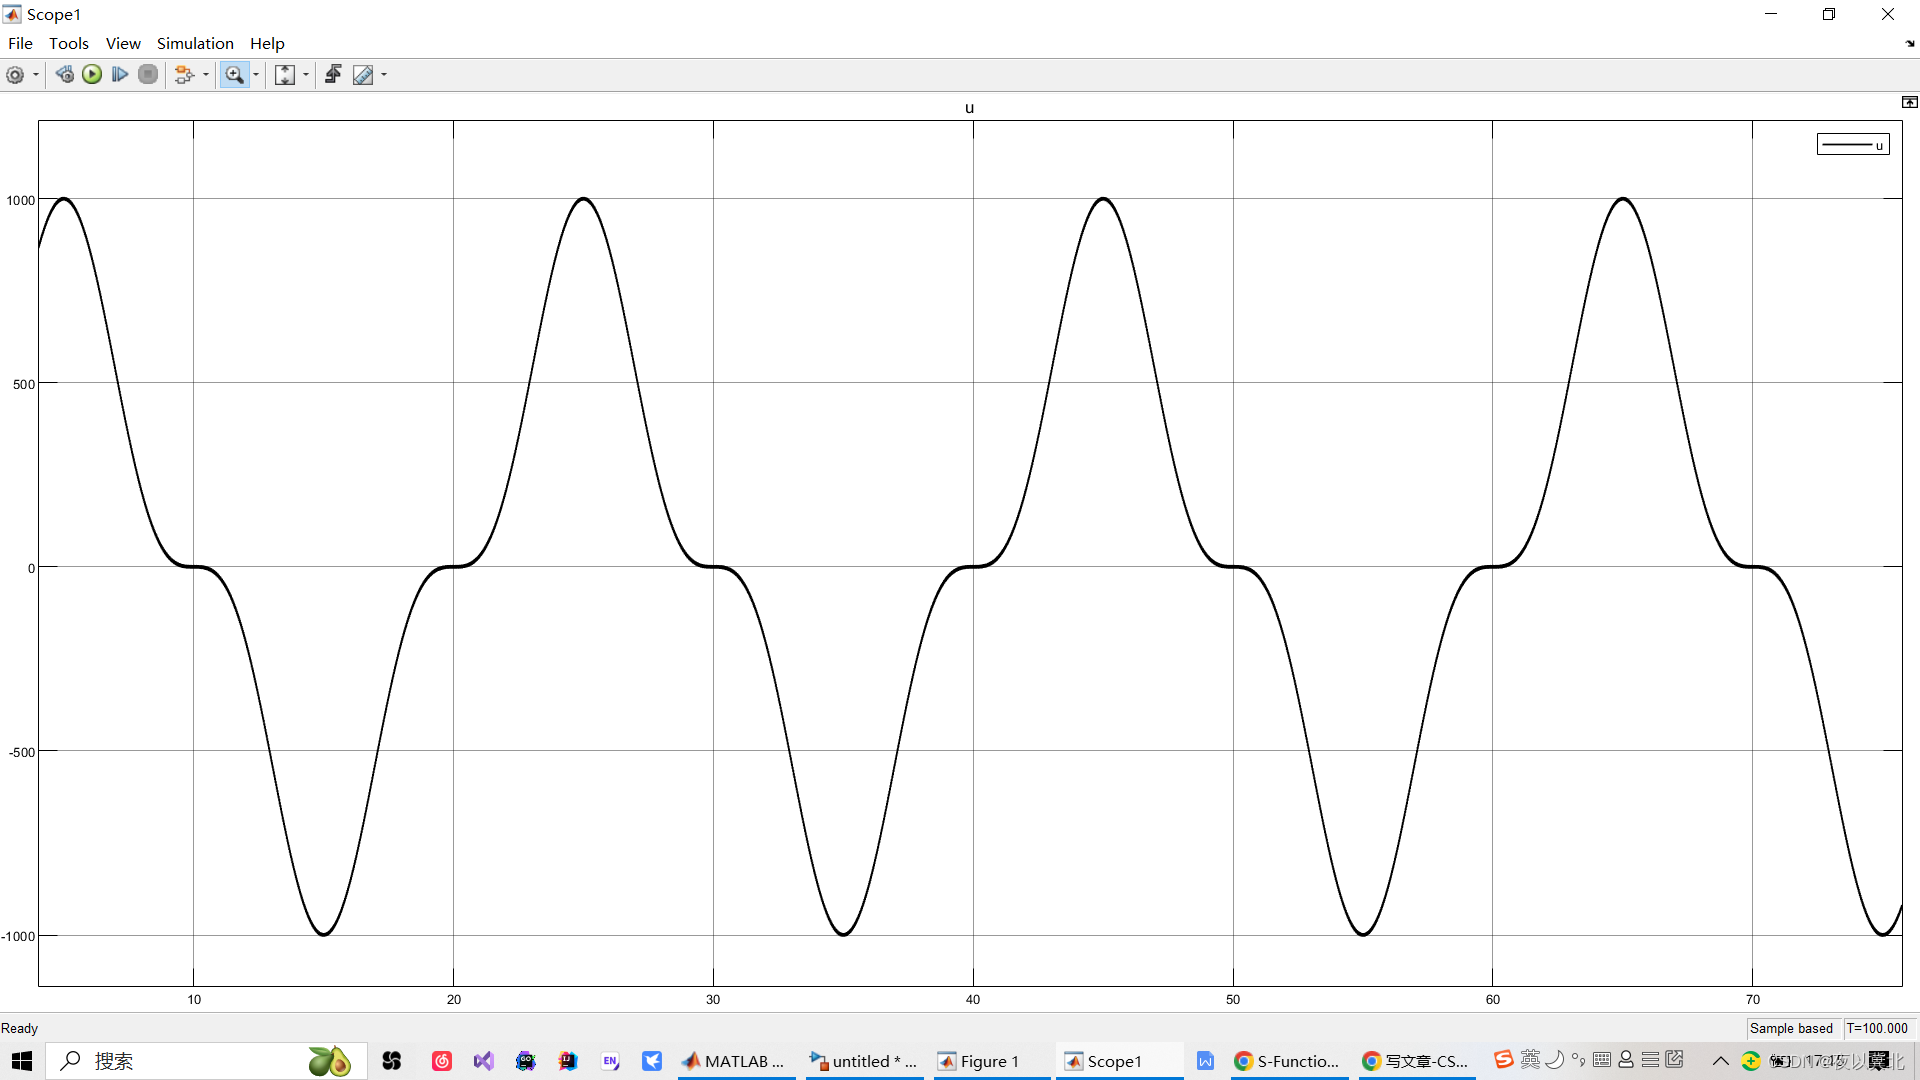The image size is (1920, 1080).
Task: Expand the configuration gear dropdown arrow
Action: click(x=36, y=75)
